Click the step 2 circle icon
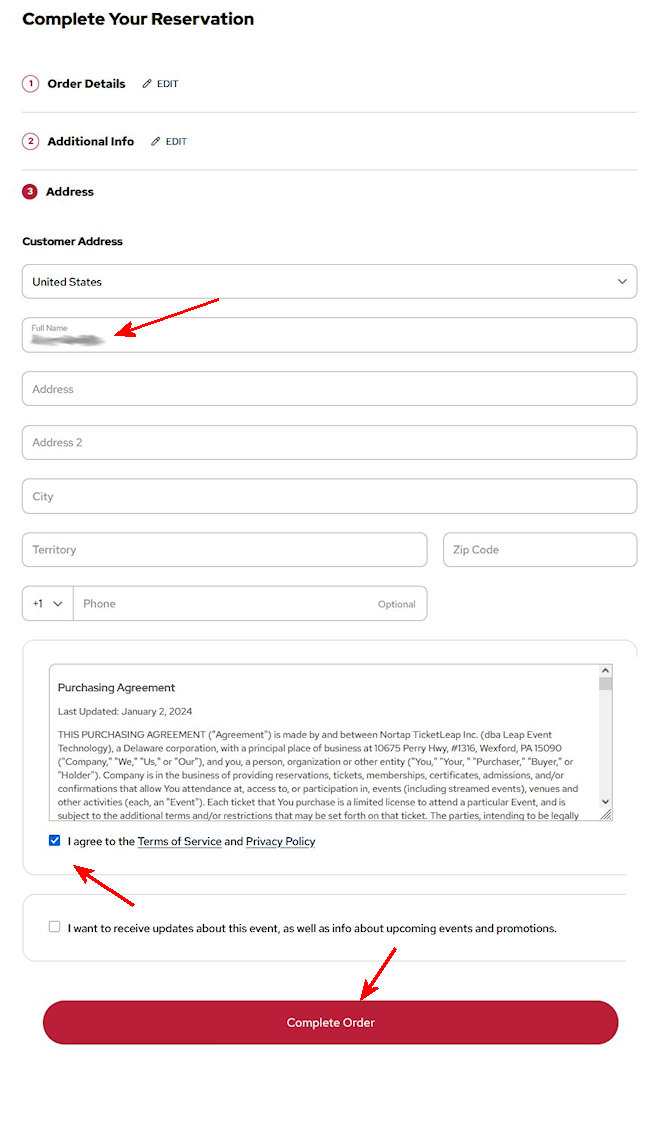 click(x=30, y=142)
